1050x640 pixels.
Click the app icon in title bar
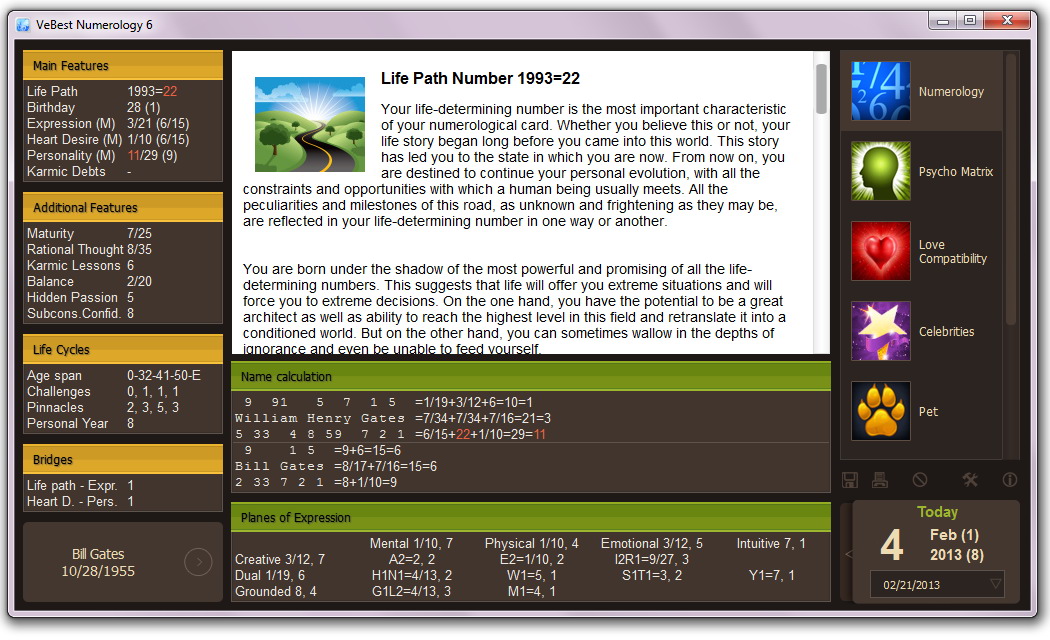[x=23, y=25]
